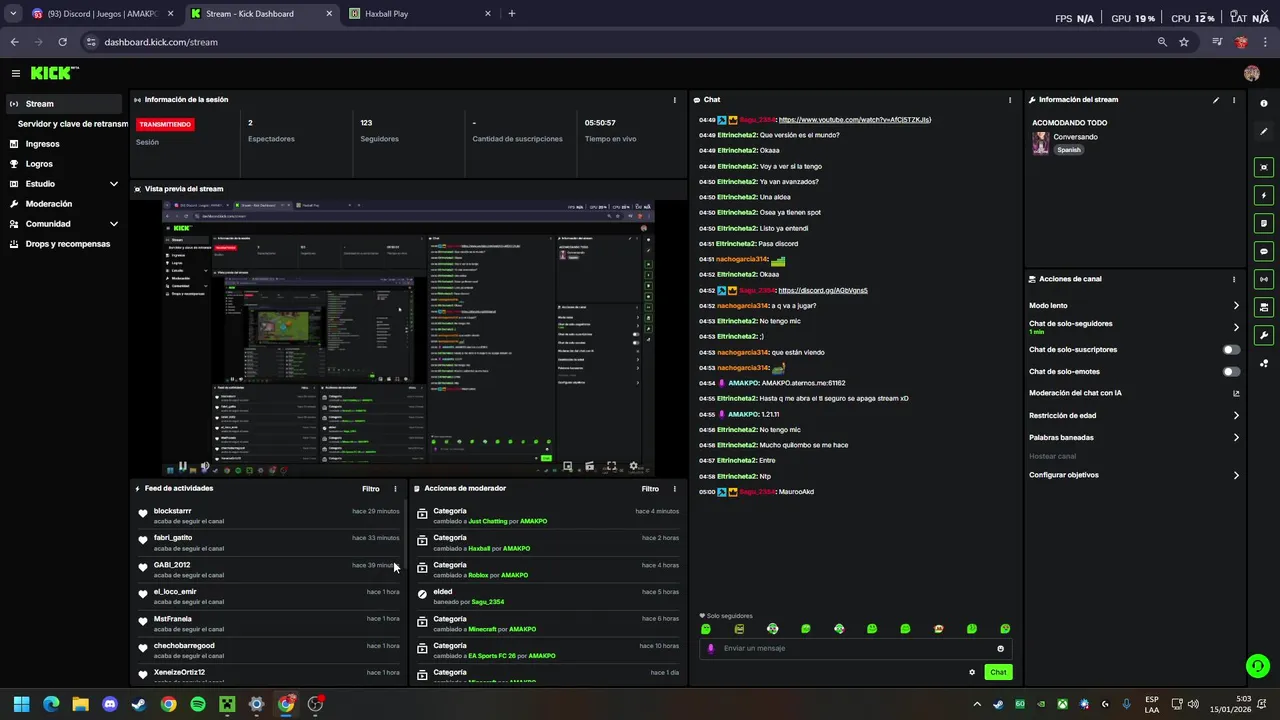
Task: Click the three-dots cluster icon at sidebar bottom
Action: [1264, 363]
